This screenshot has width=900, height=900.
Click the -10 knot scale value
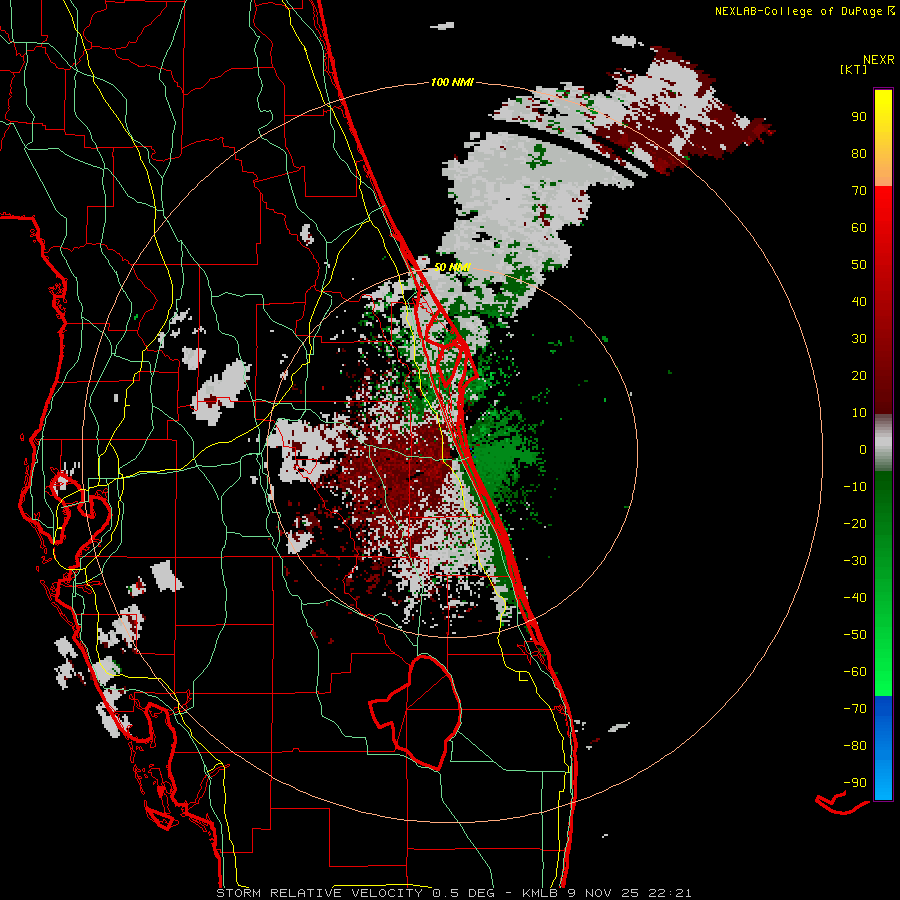[x=855, y=487]
